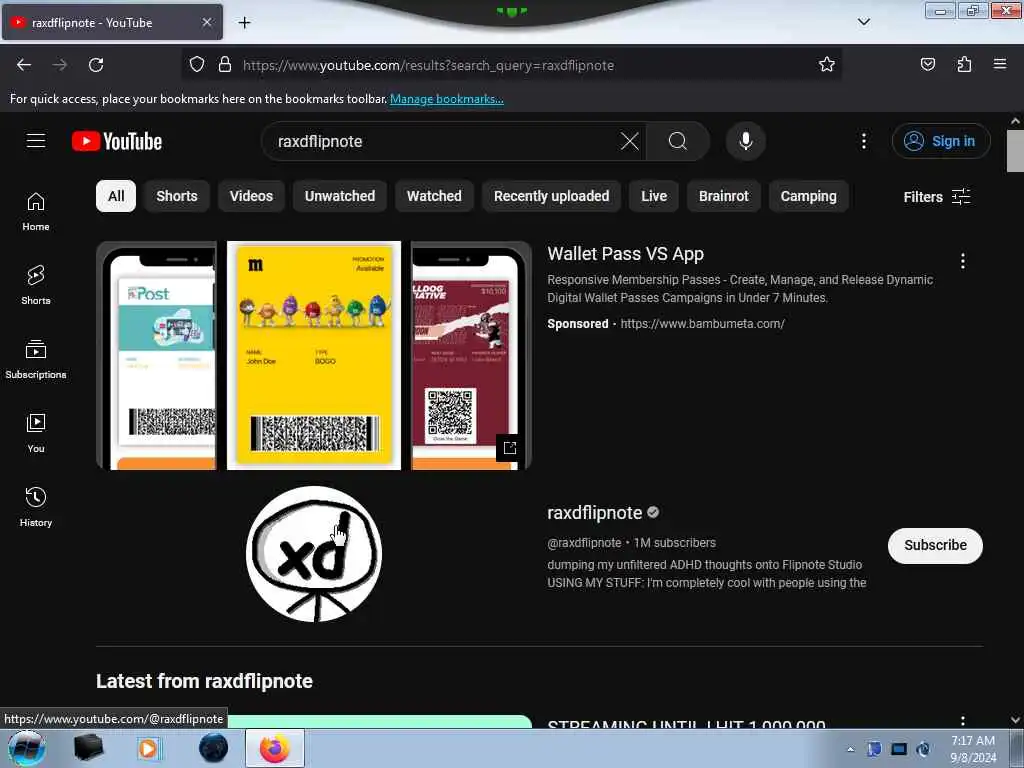The image size is (1024, 768).
Task: Subscribe to raxdflipnote channel
Action: [x=935, y=545]
